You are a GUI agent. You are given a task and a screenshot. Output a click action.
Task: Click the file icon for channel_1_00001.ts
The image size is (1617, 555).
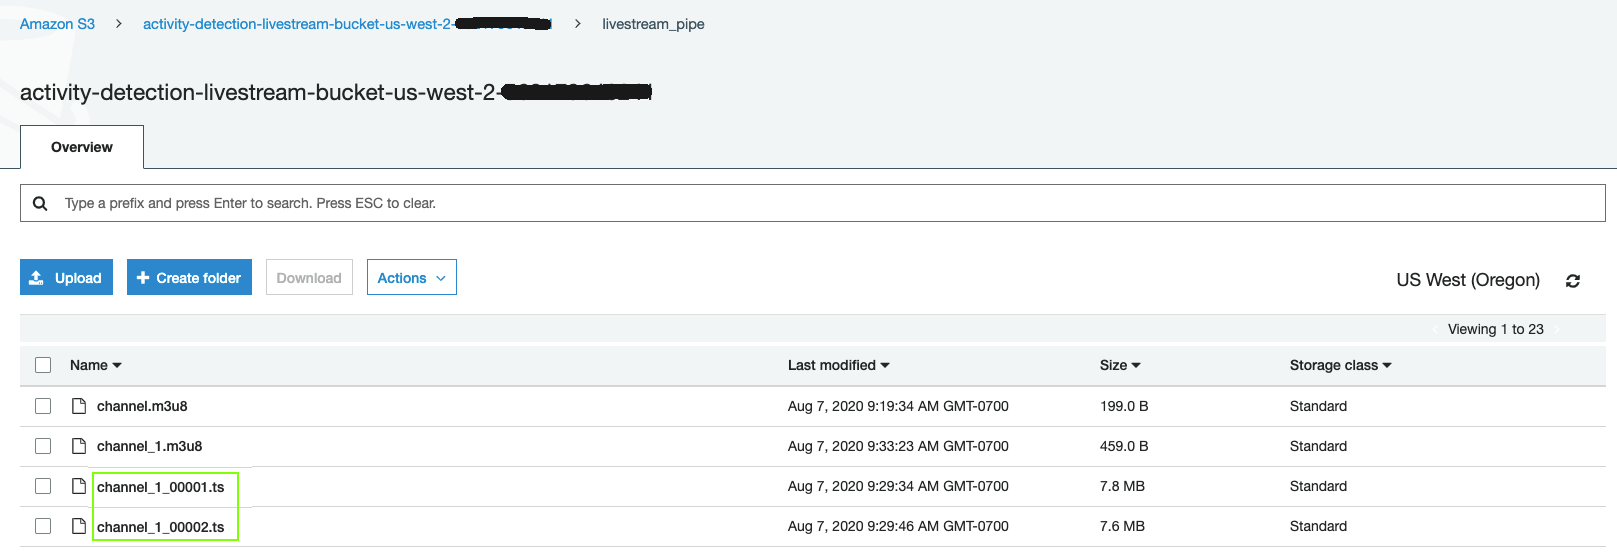79,486
